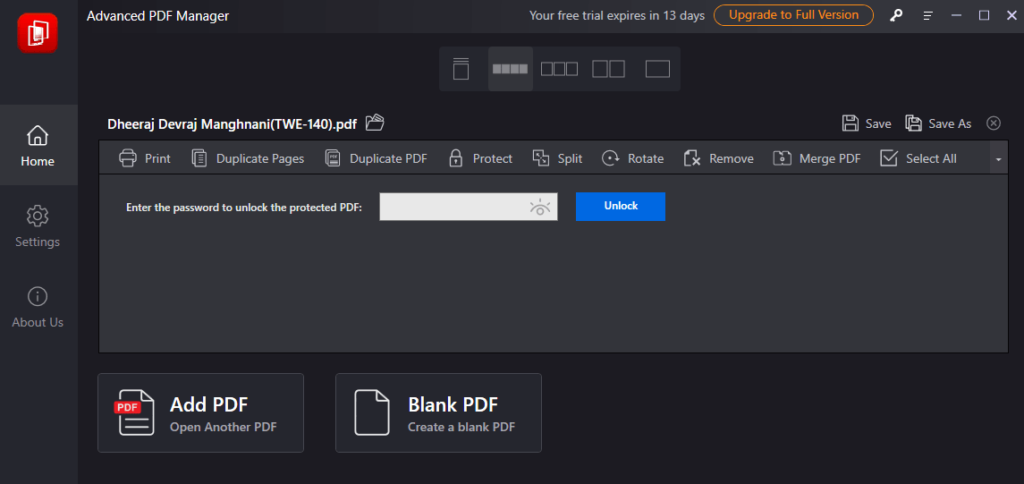
Task: Click the PDF file name text
Action: click(x=232, y=123)
